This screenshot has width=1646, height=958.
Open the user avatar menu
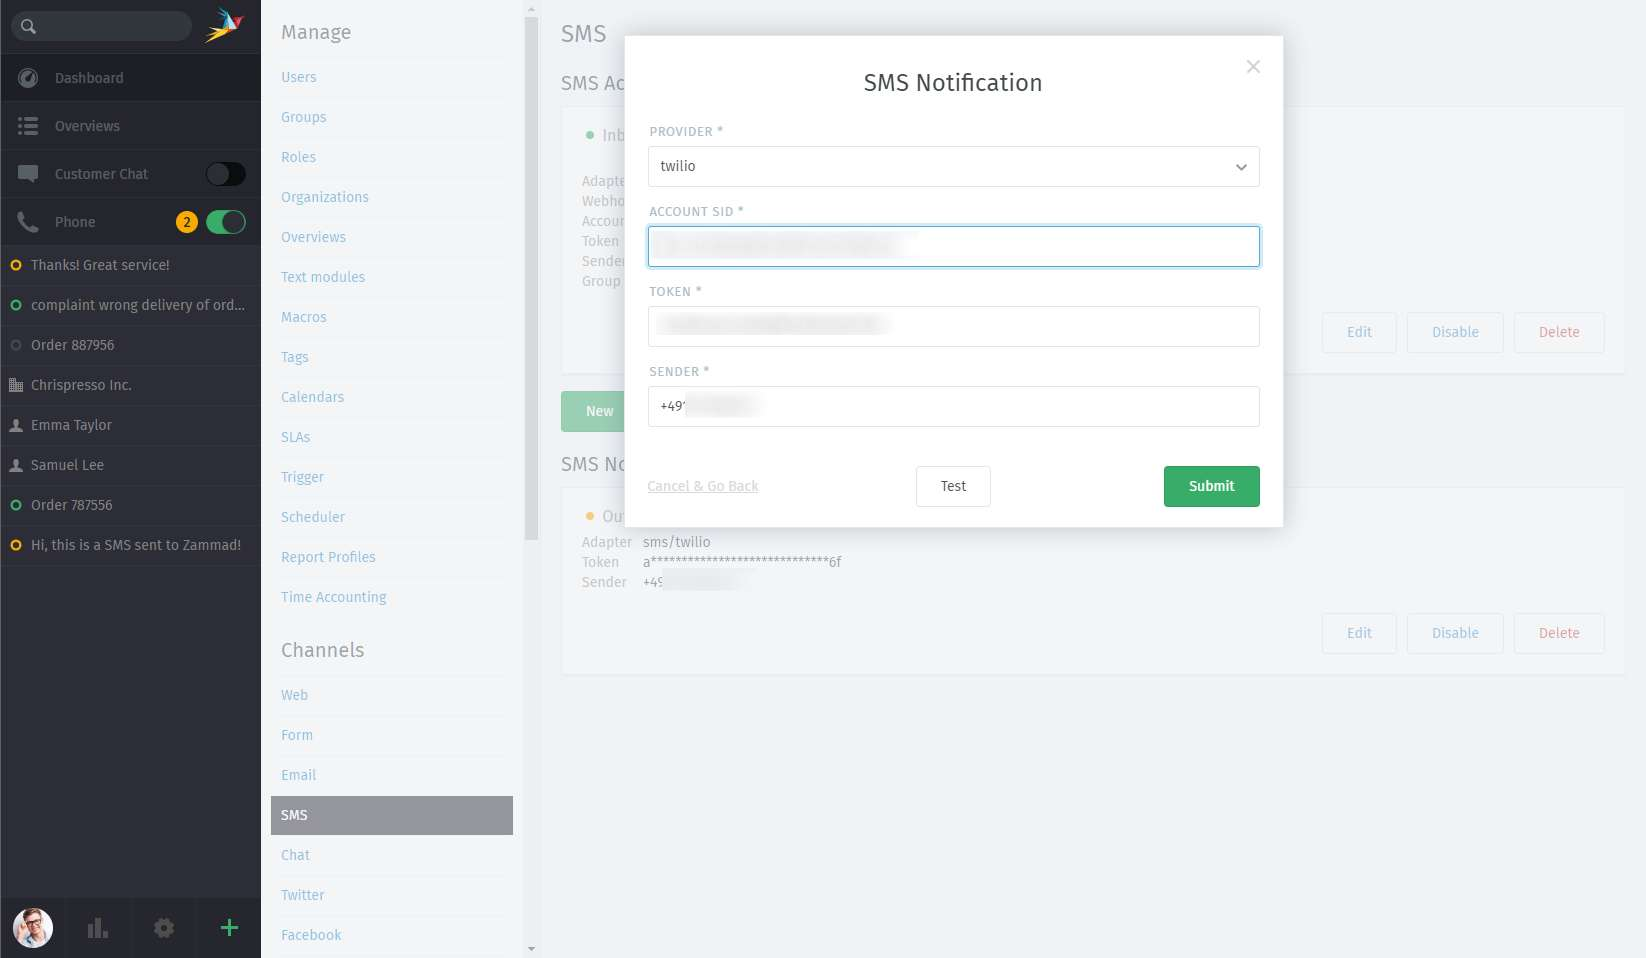33,928
